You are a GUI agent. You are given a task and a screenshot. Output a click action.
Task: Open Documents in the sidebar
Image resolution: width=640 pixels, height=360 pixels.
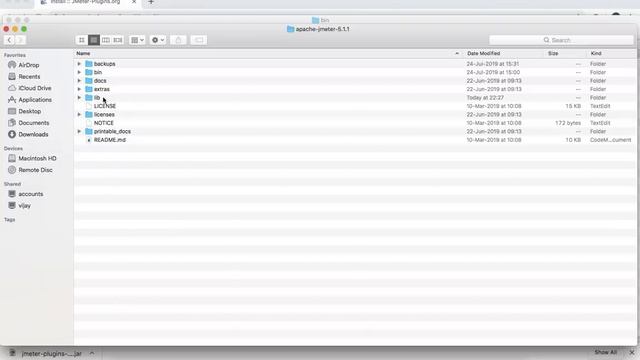click(33, 123)
